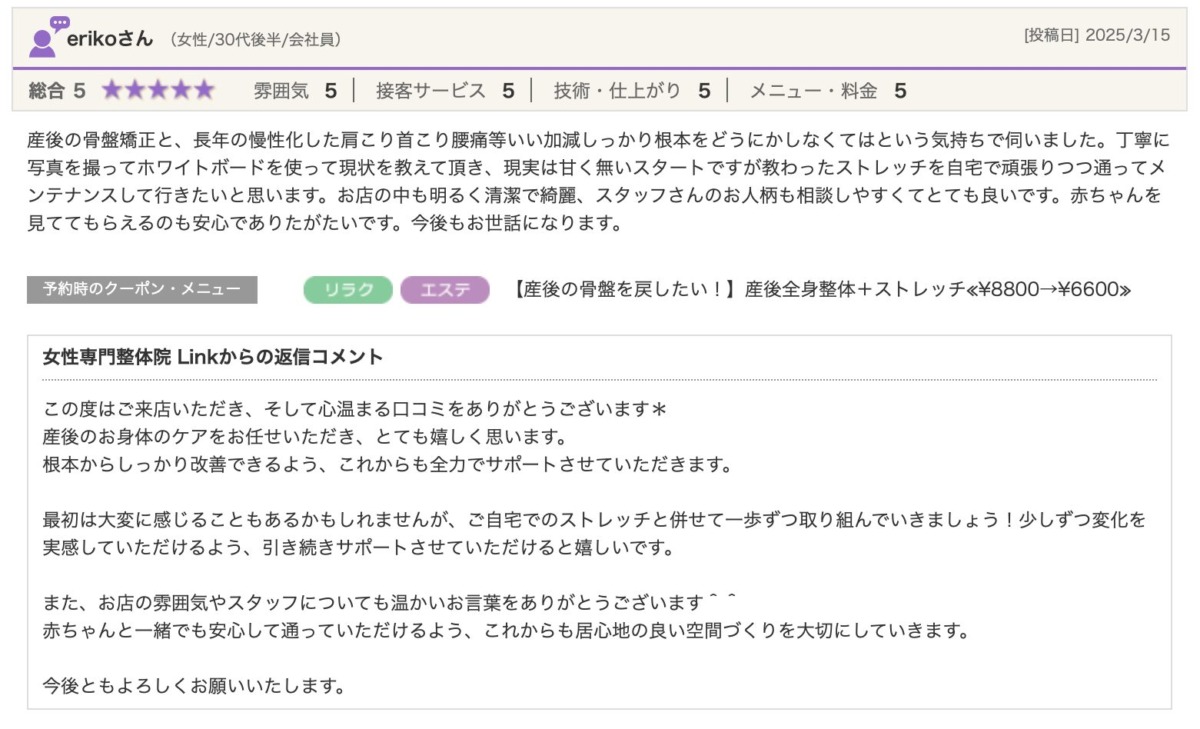Click the closing line 今後ともよろしくお願いいたします
The width and height of the screenshot is (1200, 729).
click(194, 686)
